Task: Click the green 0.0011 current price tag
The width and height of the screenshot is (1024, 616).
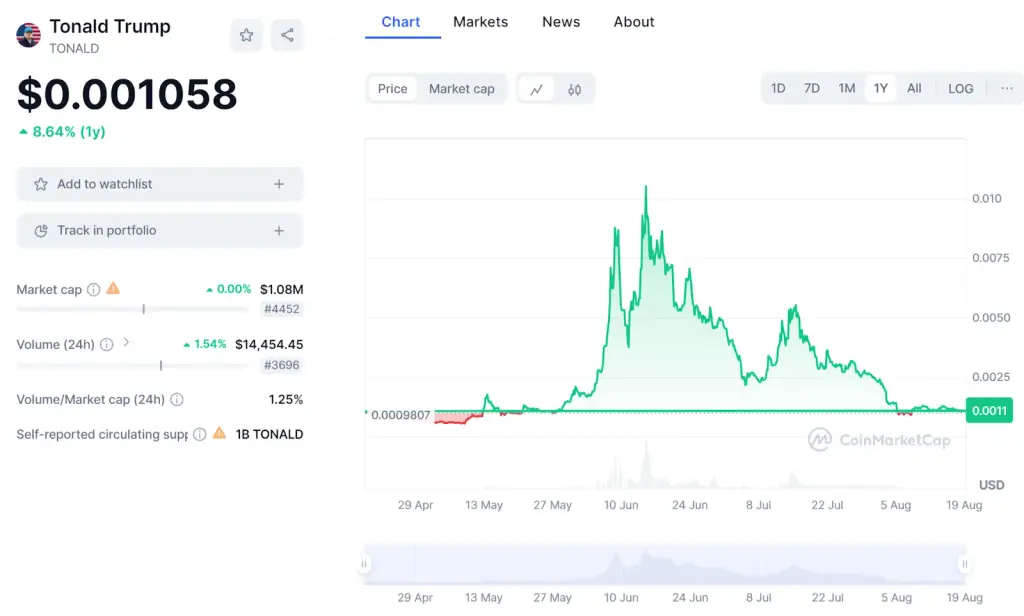Action: [x=989, y=410]
